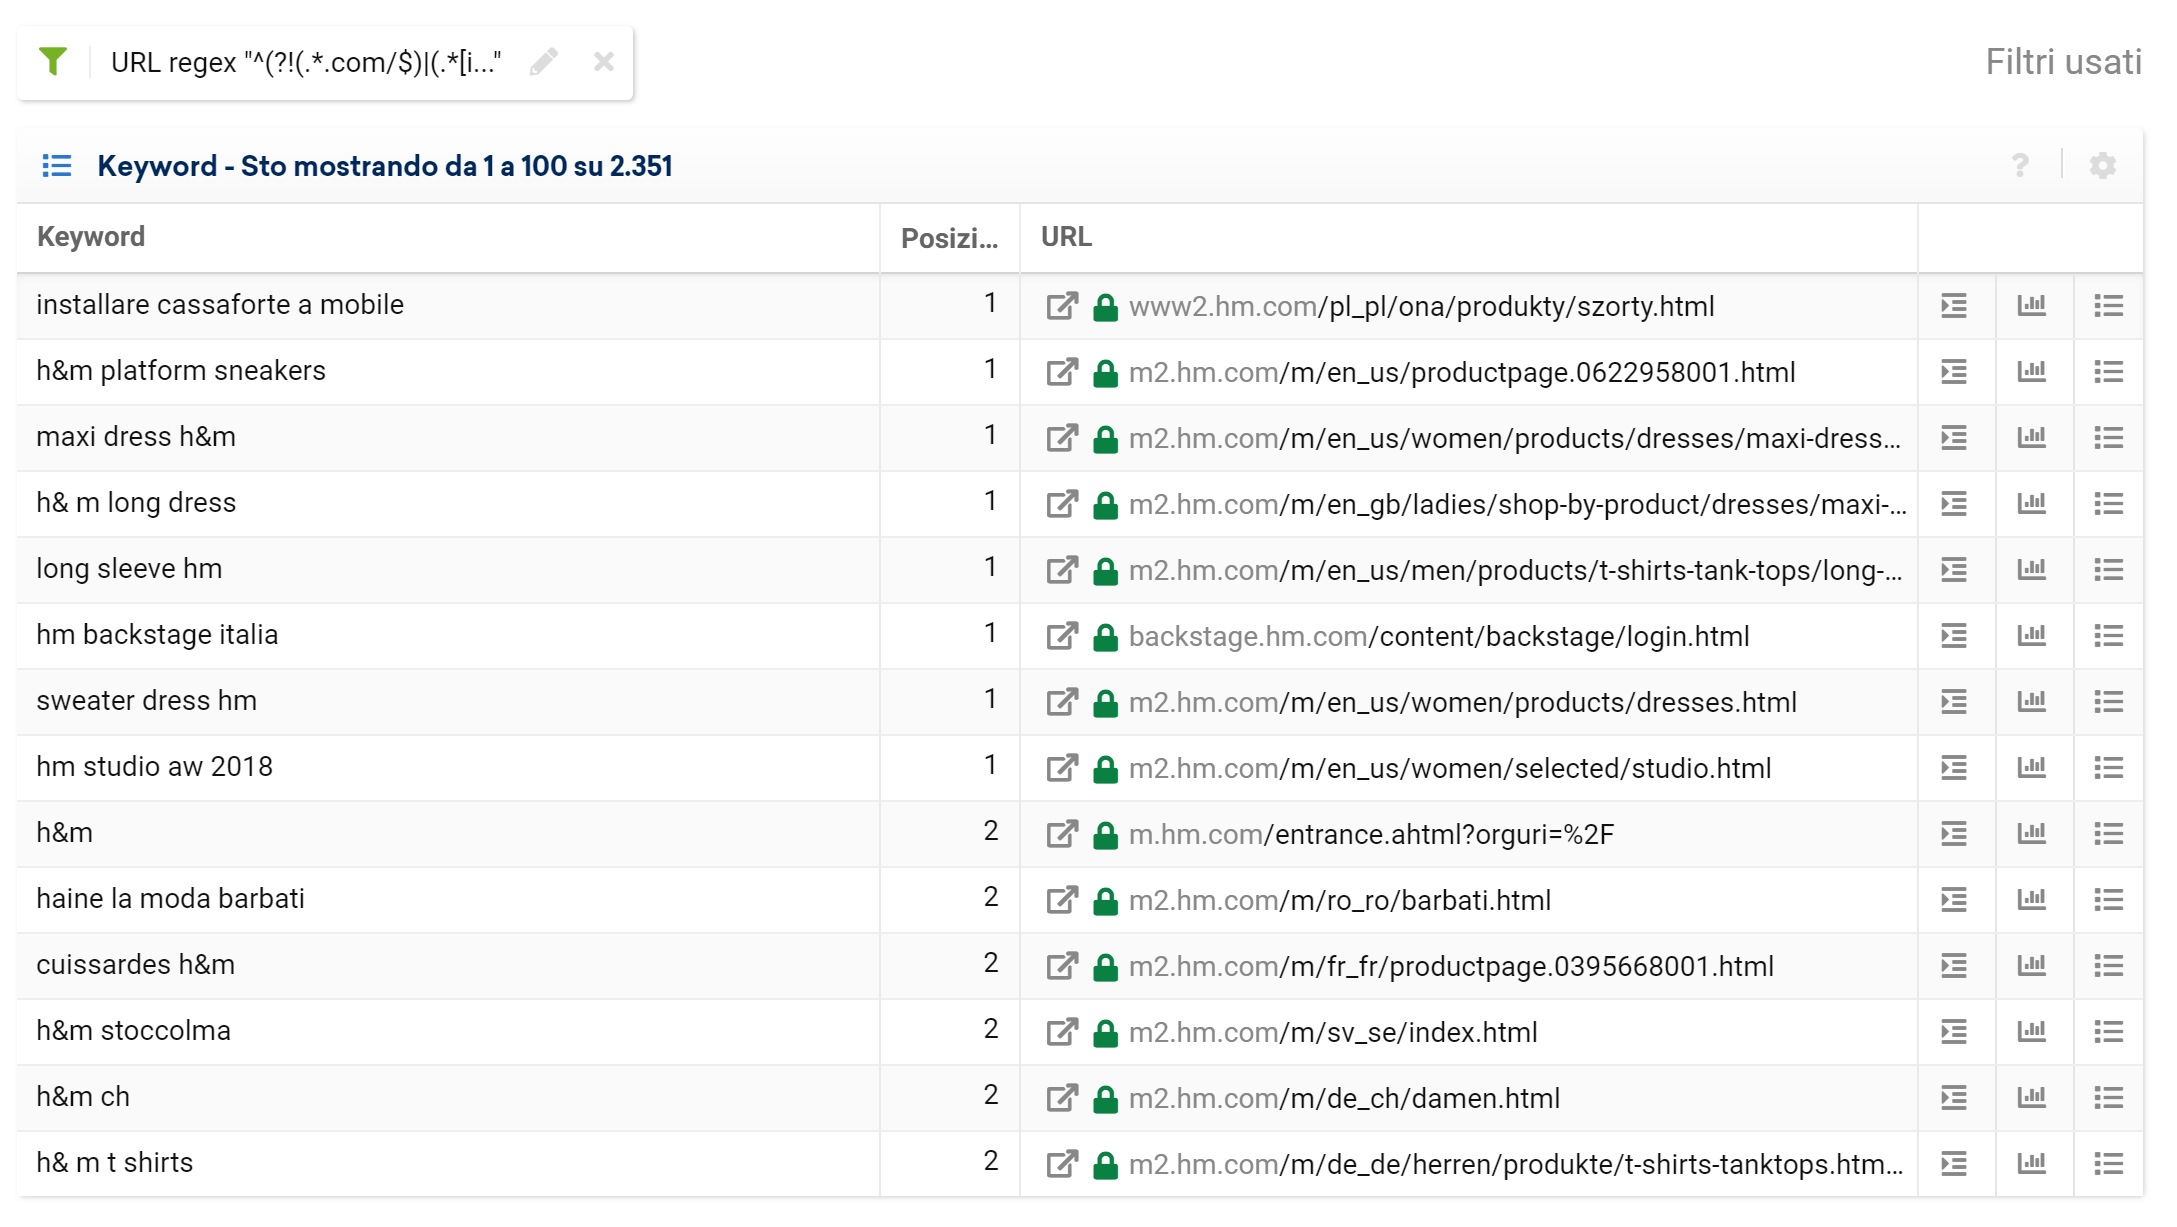Open the help question mark icon
The image size is (2177, 1227).
(x=2020, y=165)
